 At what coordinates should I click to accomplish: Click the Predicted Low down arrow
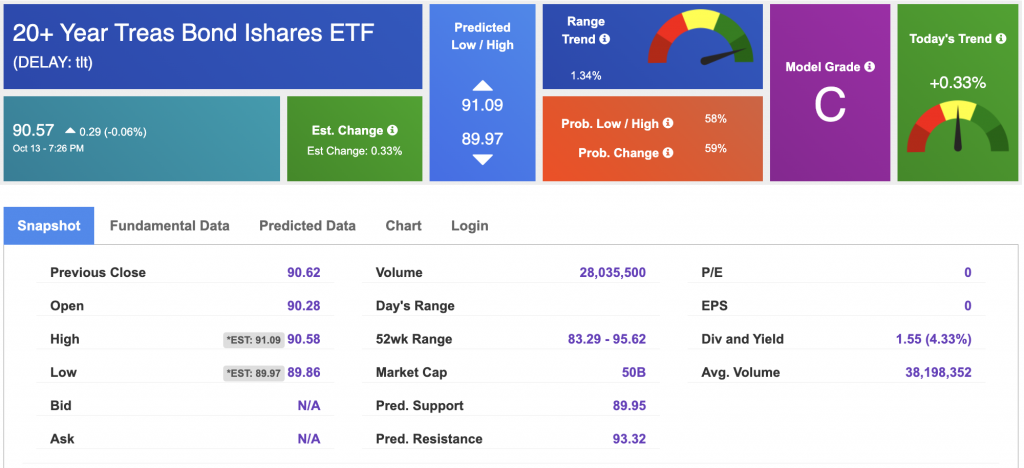click(x=482, y=159)
